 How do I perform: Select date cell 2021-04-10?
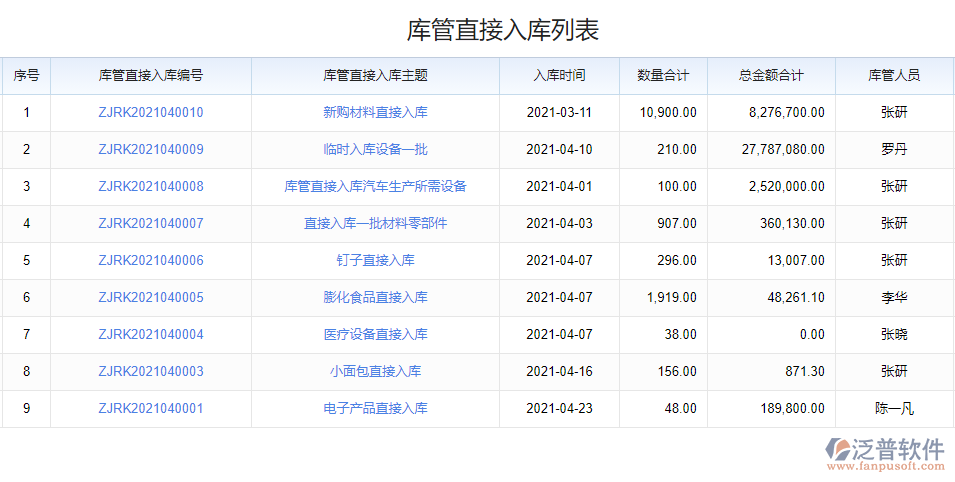559,149
